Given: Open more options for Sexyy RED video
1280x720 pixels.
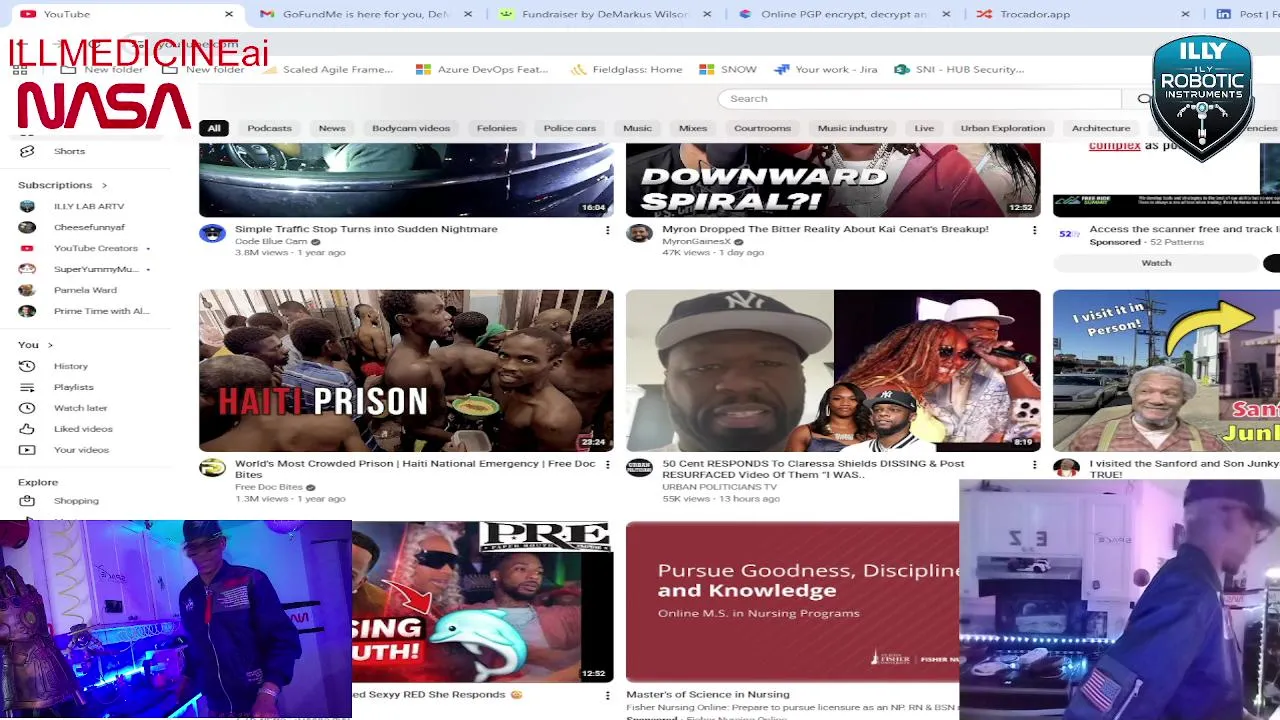Looking at the screenshot, I should pyautogui.click(x=607, y=695).
